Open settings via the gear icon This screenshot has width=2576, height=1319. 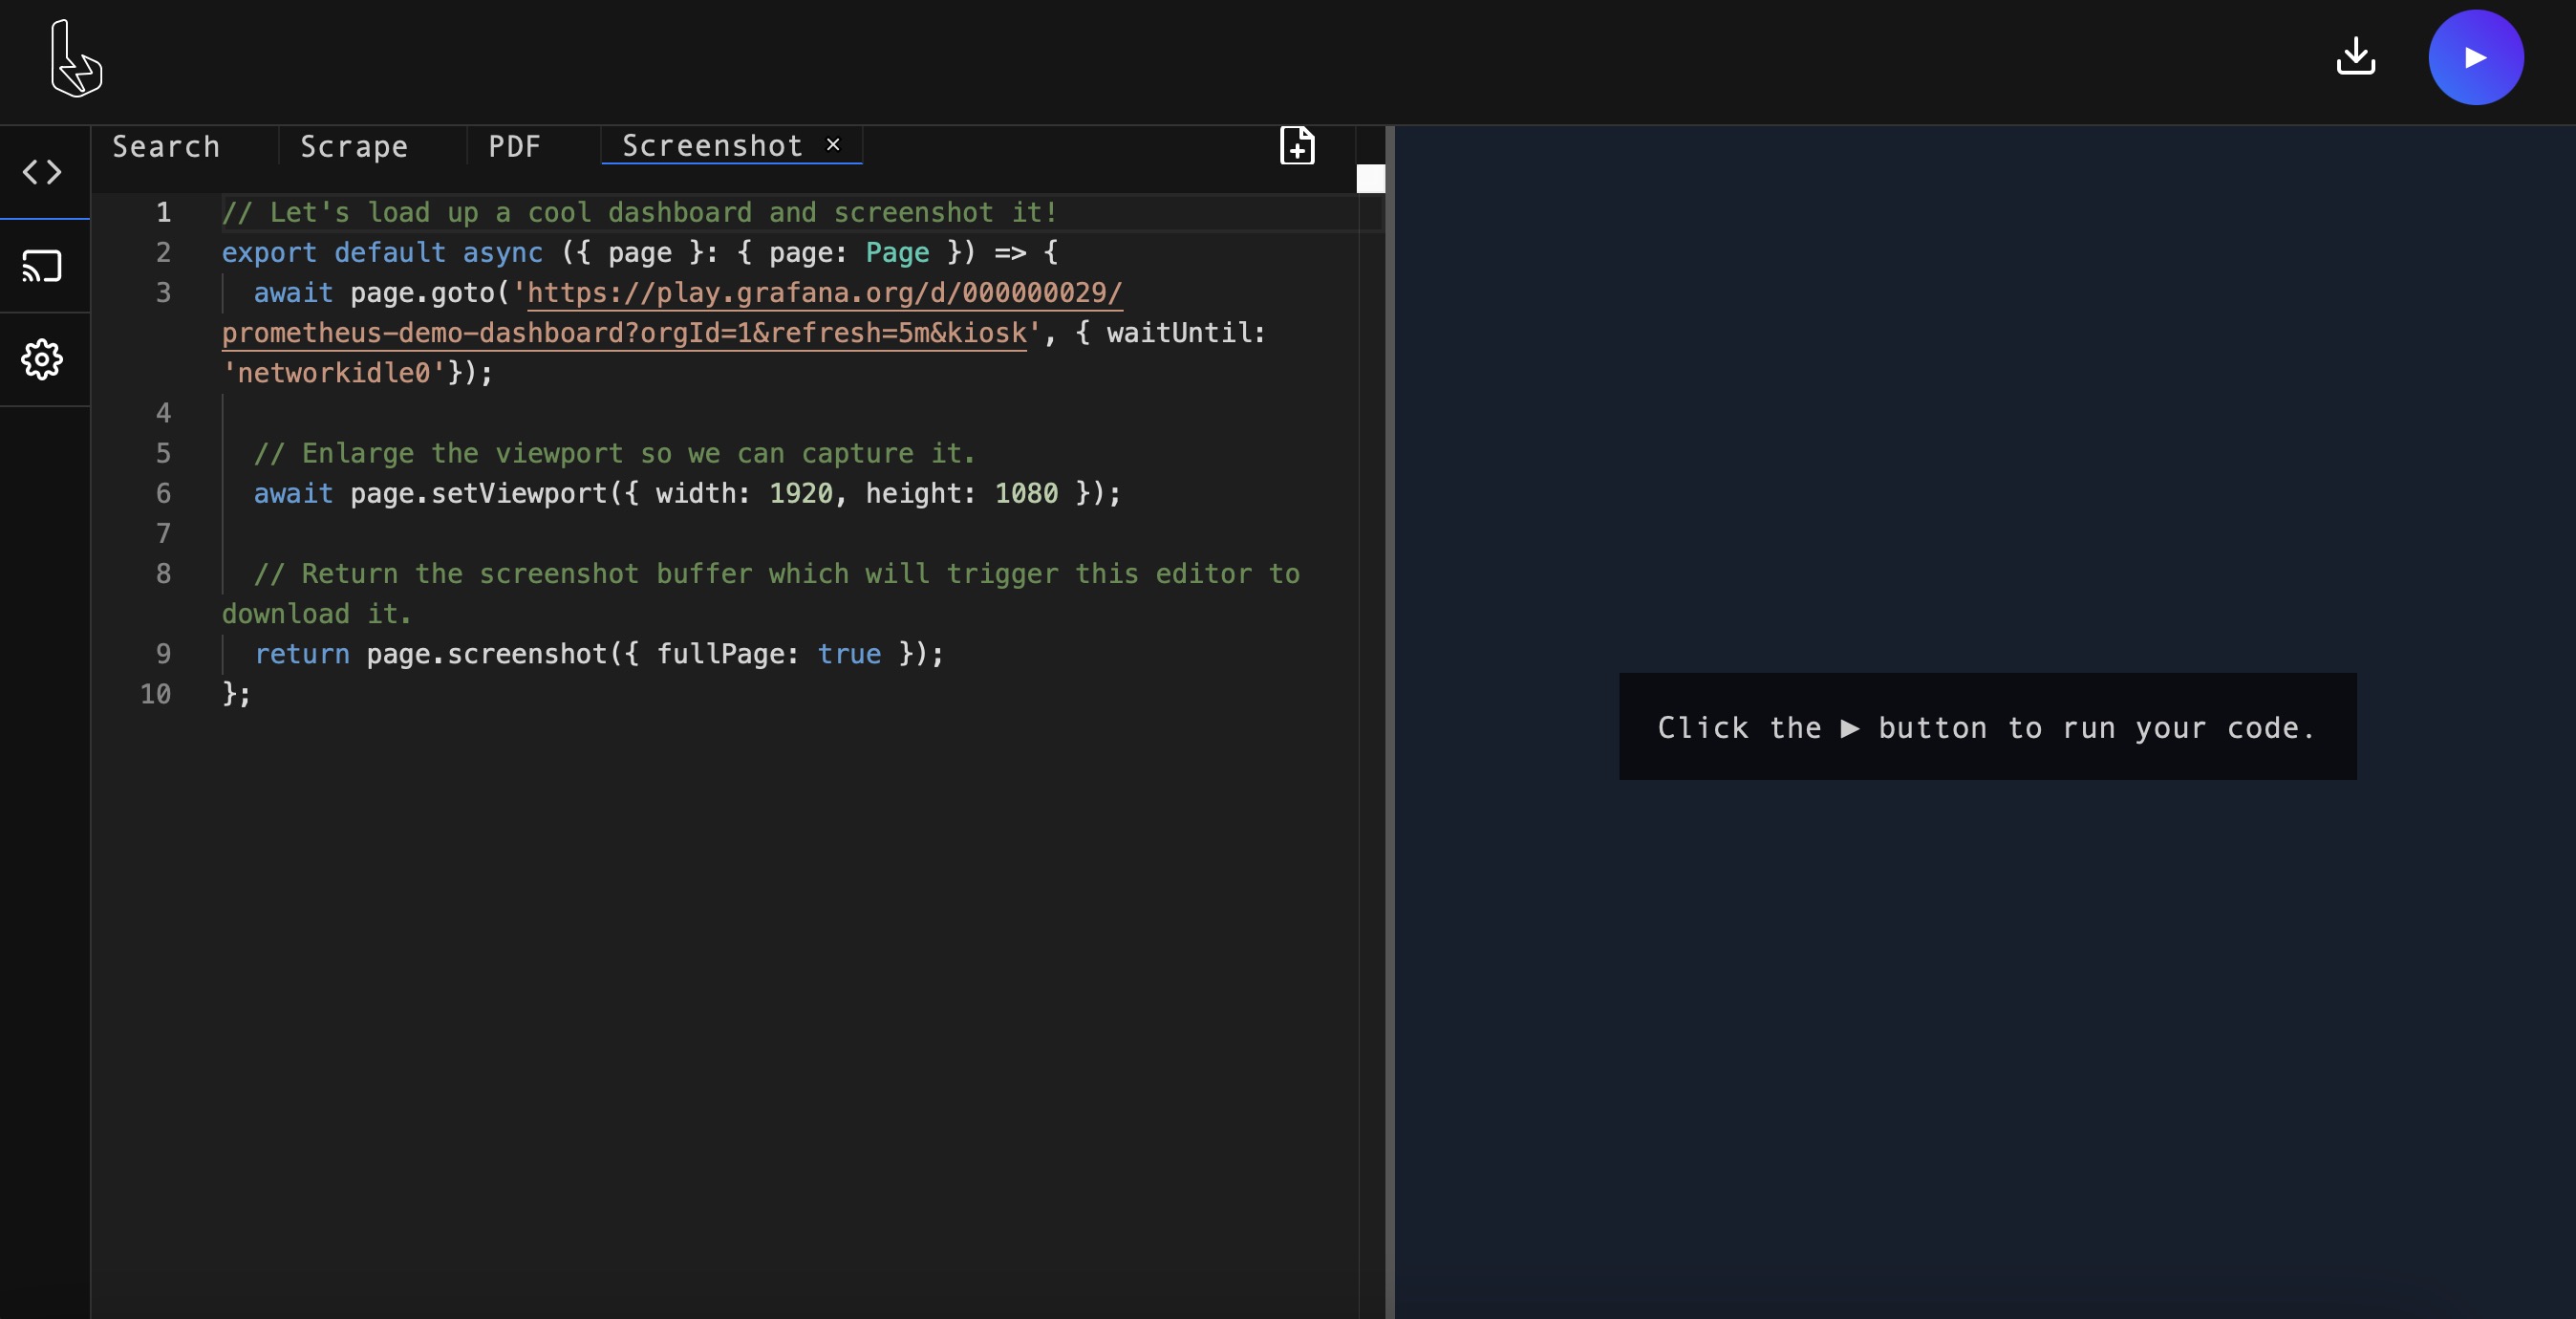tap(42, 359)
